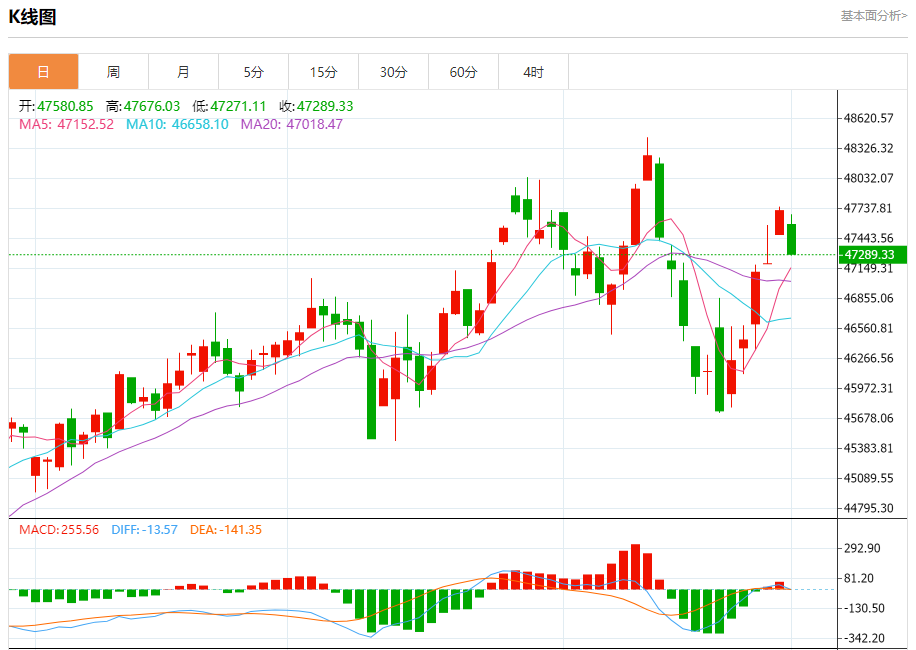Click the MA5: 47152.52 legend

point(67,124)
